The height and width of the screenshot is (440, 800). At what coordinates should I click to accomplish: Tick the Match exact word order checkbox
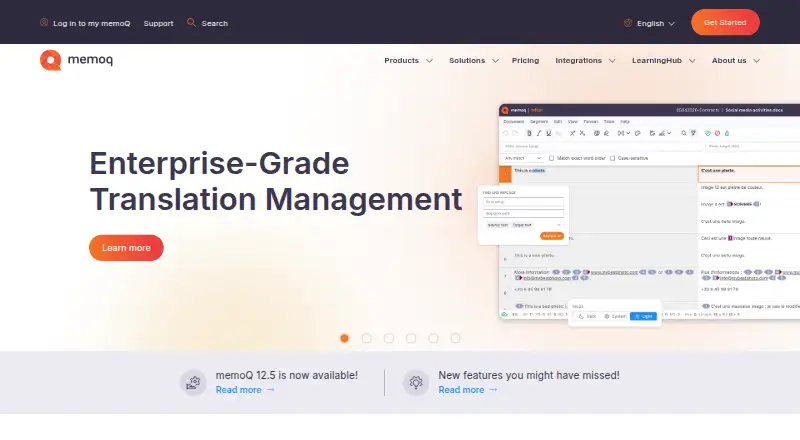click(552, 158)
